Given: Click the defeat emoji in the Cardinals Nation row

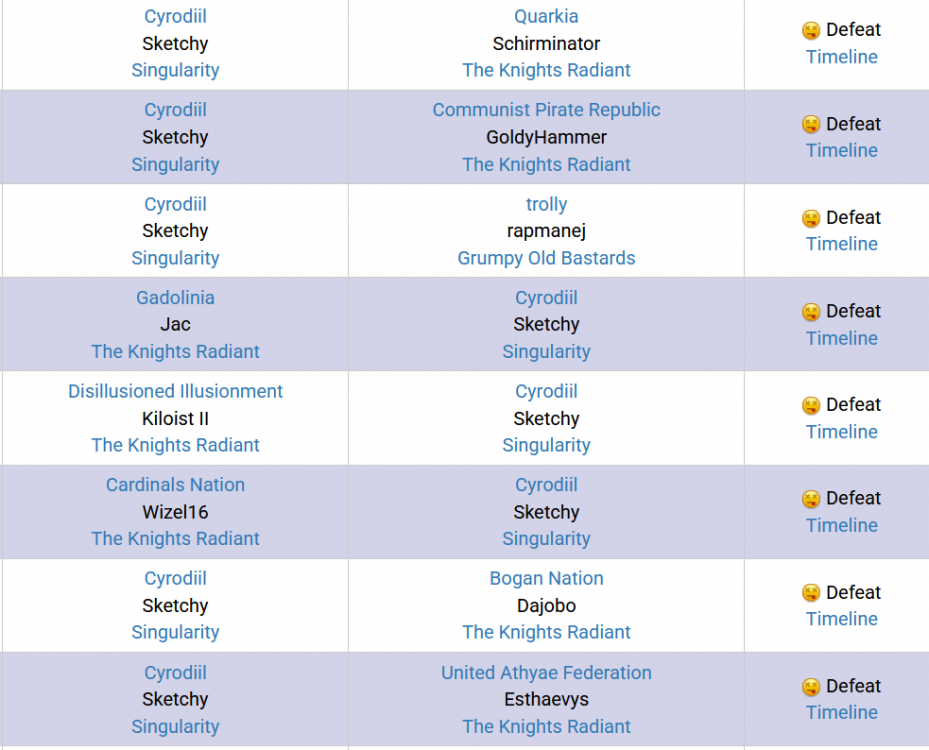Looking at the screenshot, I should [811, 499].
